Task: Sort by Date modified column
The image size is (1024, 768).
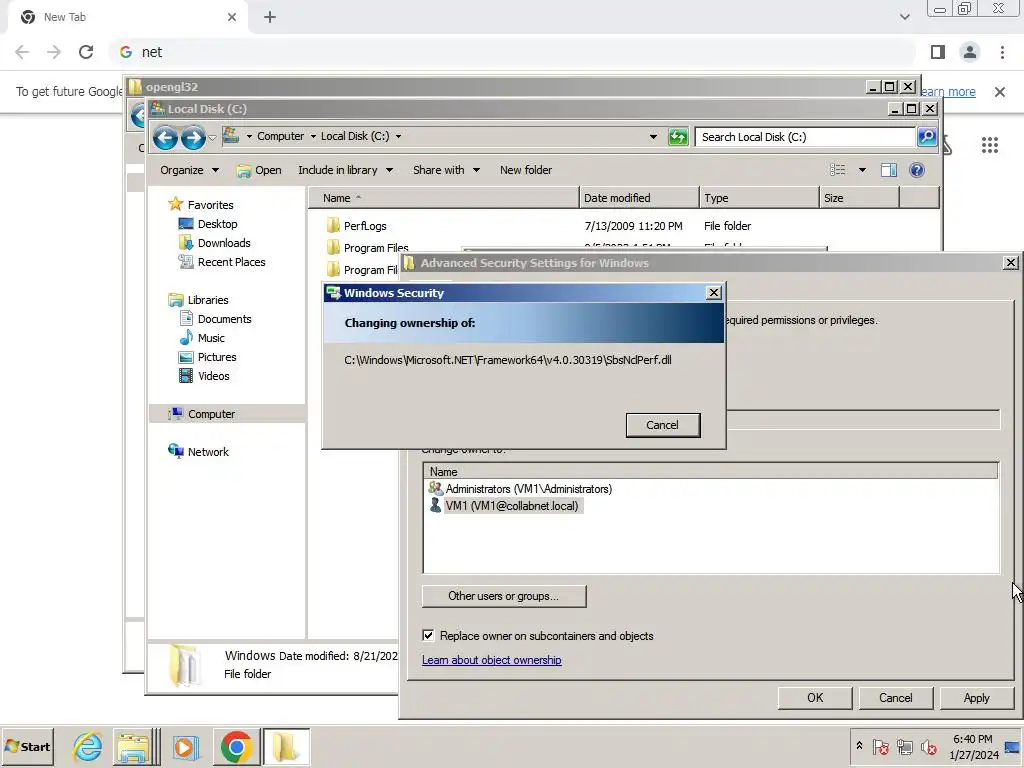Action: tap(639, 198)
